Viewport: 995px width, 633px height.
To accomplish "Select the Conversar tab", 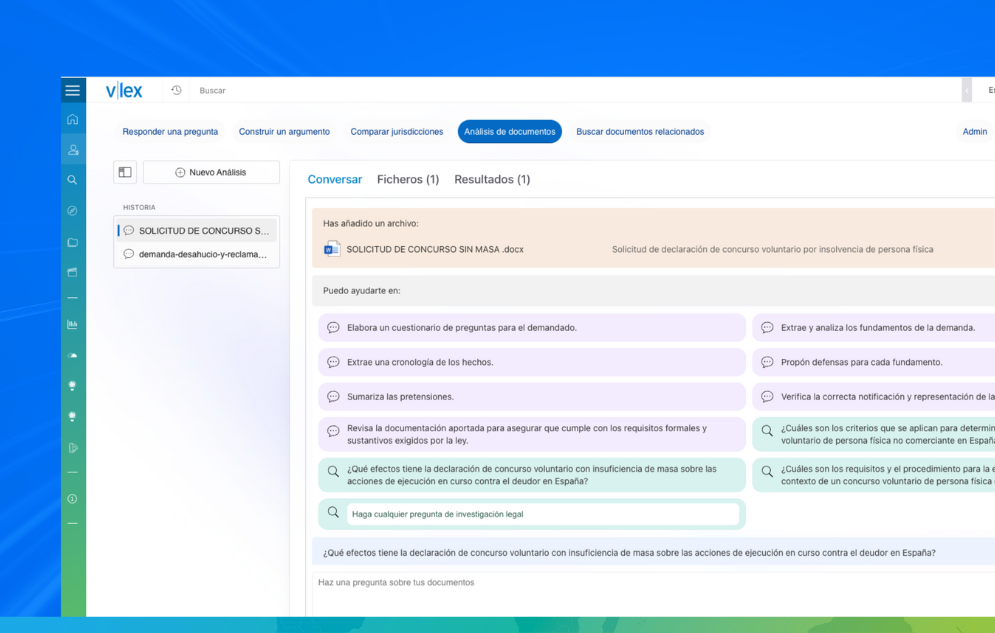I will tap(335, 179).
